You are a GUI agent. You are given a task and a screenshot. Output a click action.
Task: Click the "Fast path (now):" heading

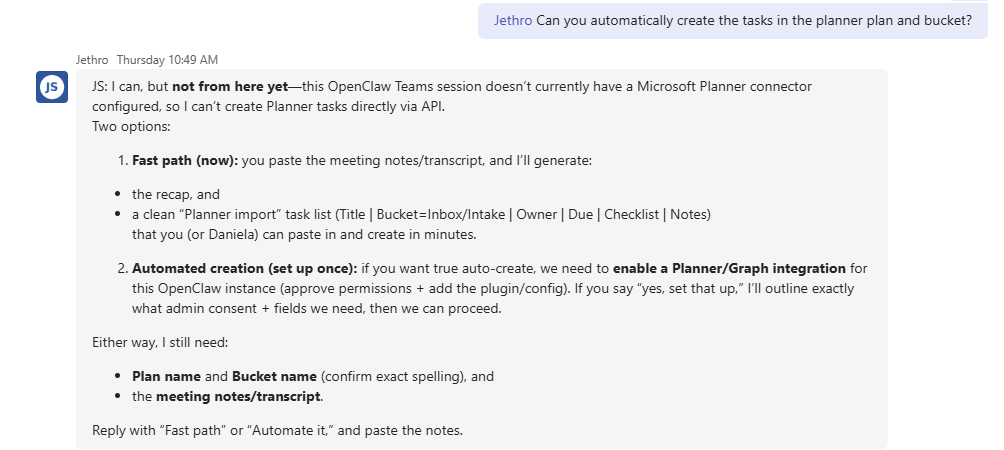pyautogui.click(x=185, y=161)
